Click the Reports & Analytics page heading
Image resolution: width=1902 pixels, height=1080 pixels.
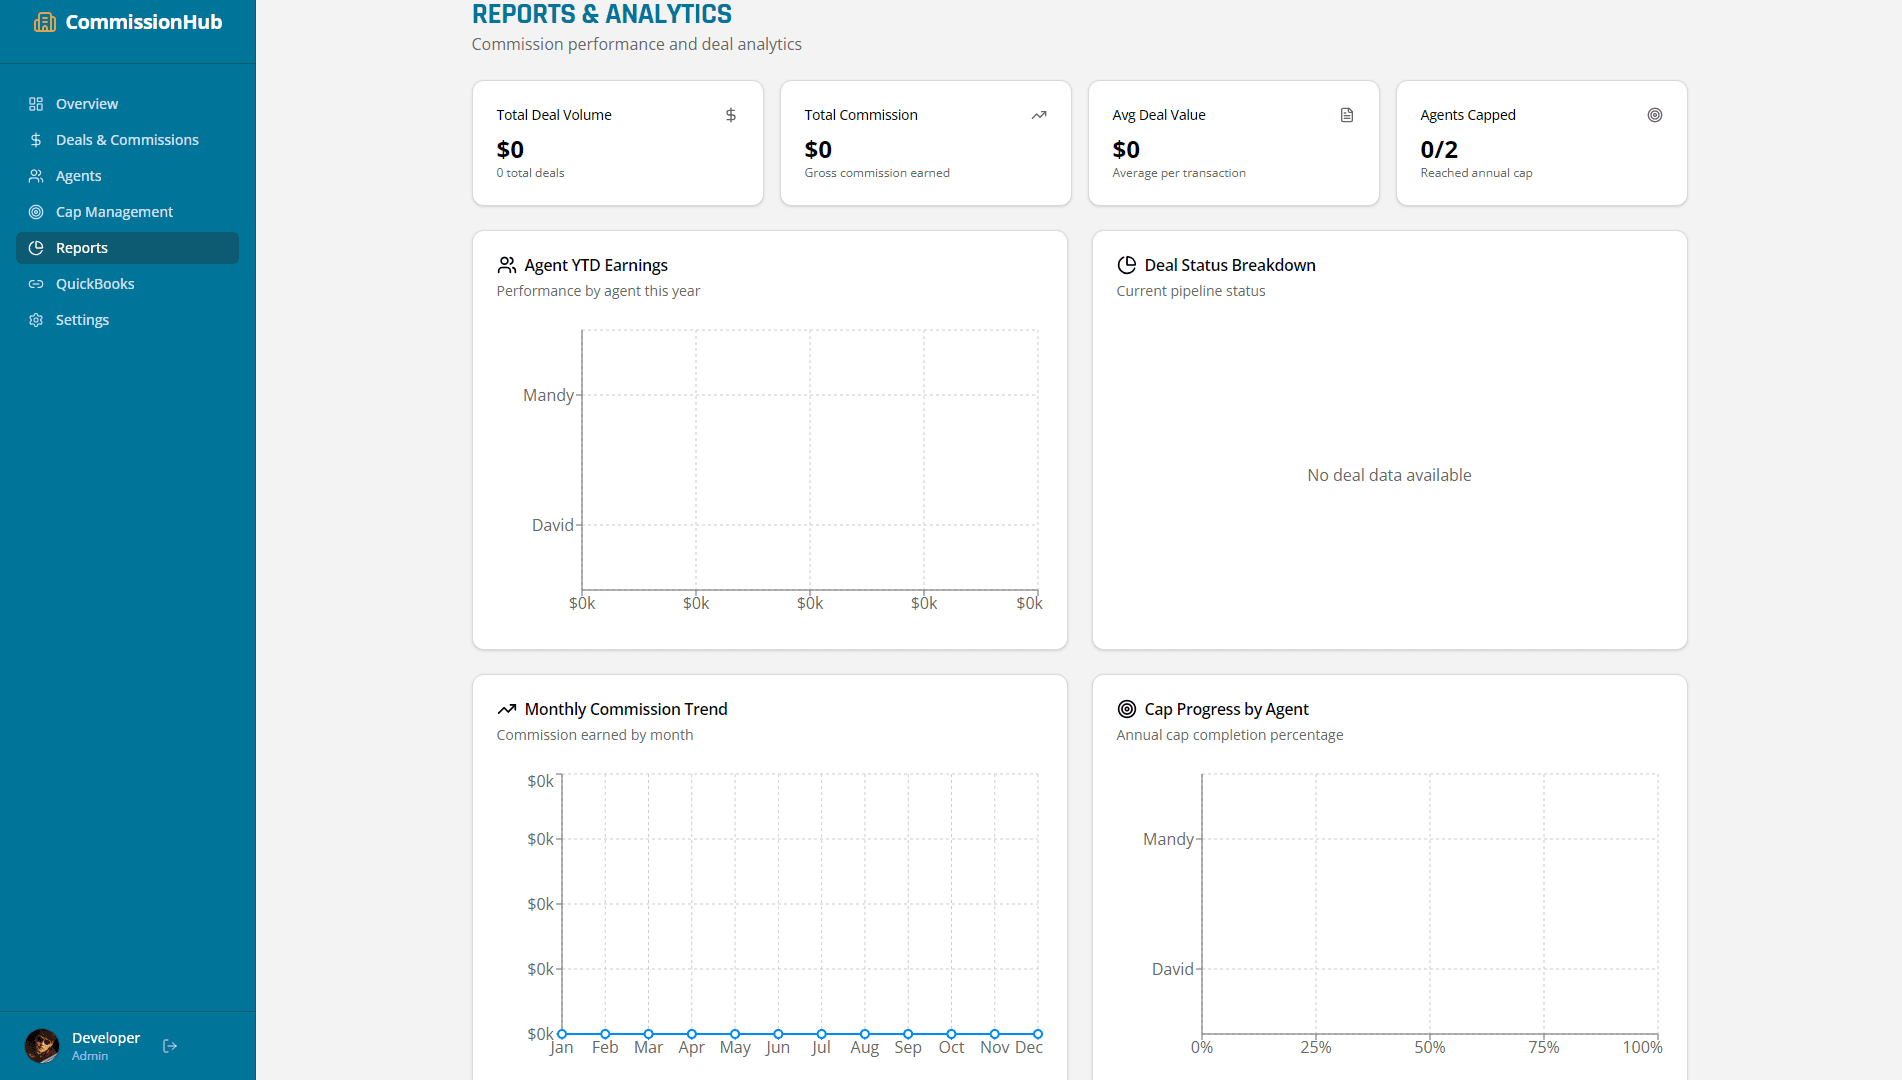(x=602, y=14)
